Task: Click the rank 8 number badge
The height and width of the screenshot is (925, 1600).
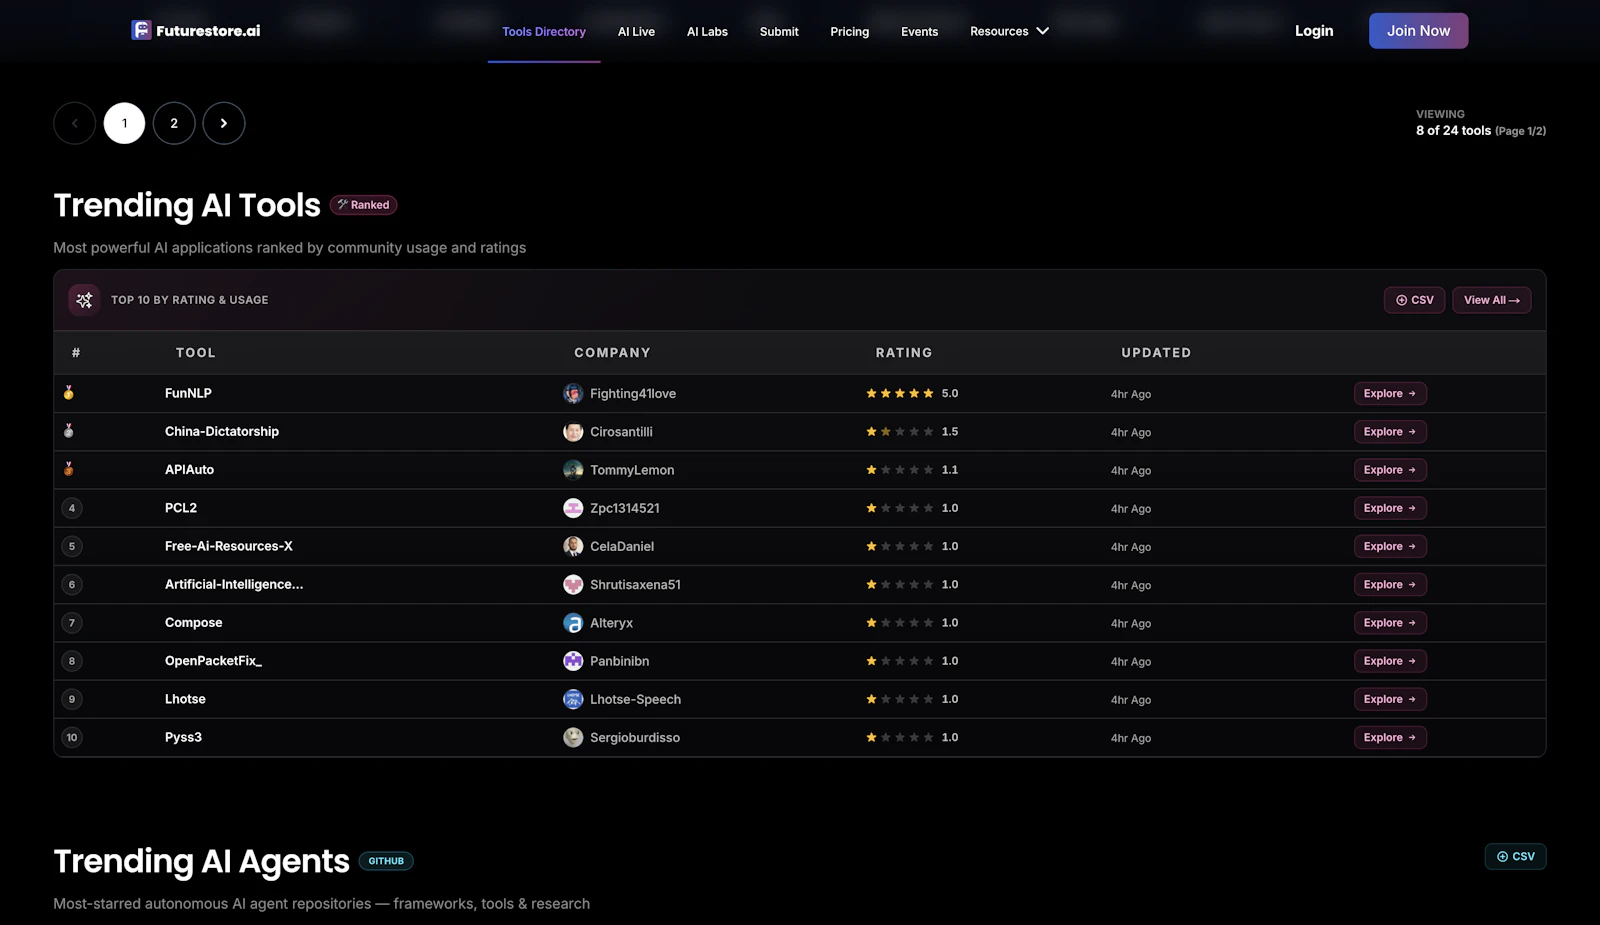Action: (x=72, y=661)
